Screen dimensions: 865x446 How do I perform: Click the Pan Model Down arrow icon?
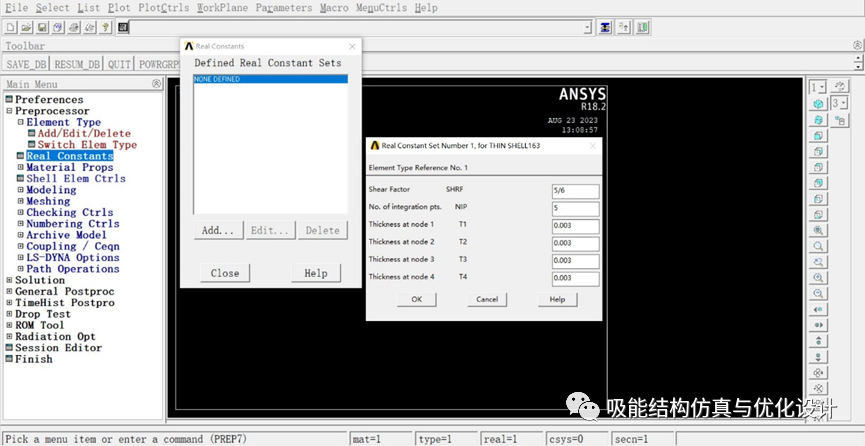[x=818, y=357]
